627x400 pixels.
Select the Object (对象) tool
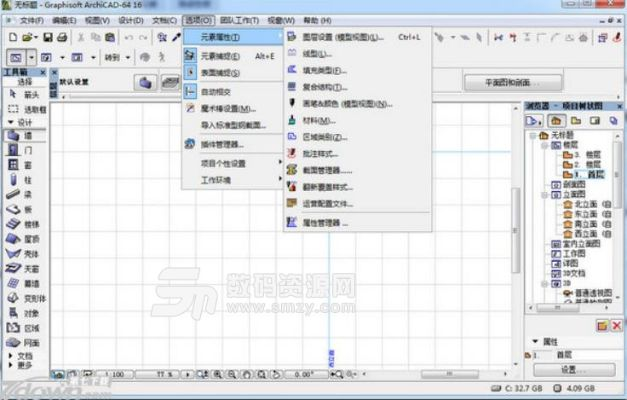pos(24,313)
